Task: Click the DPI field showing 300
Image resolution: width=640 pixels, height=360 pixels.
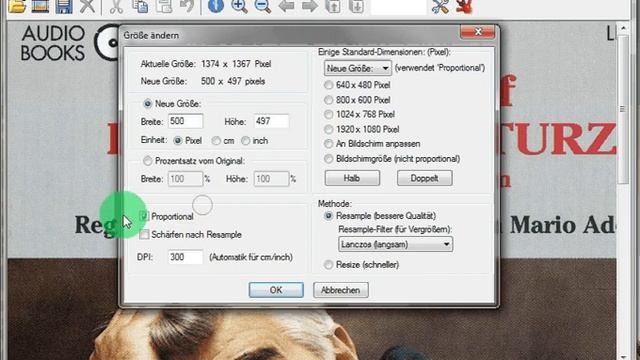Action: [x=185, y=257]
